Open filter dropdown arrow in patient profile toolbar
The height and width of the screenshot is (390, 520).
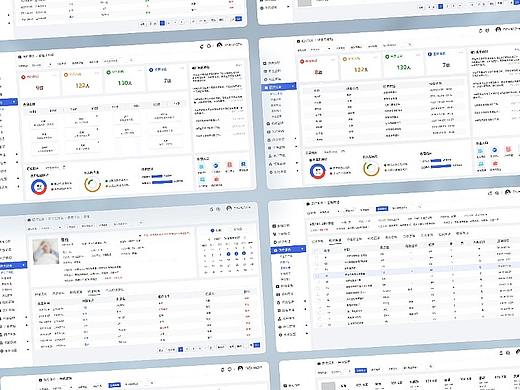pos(60,227)
